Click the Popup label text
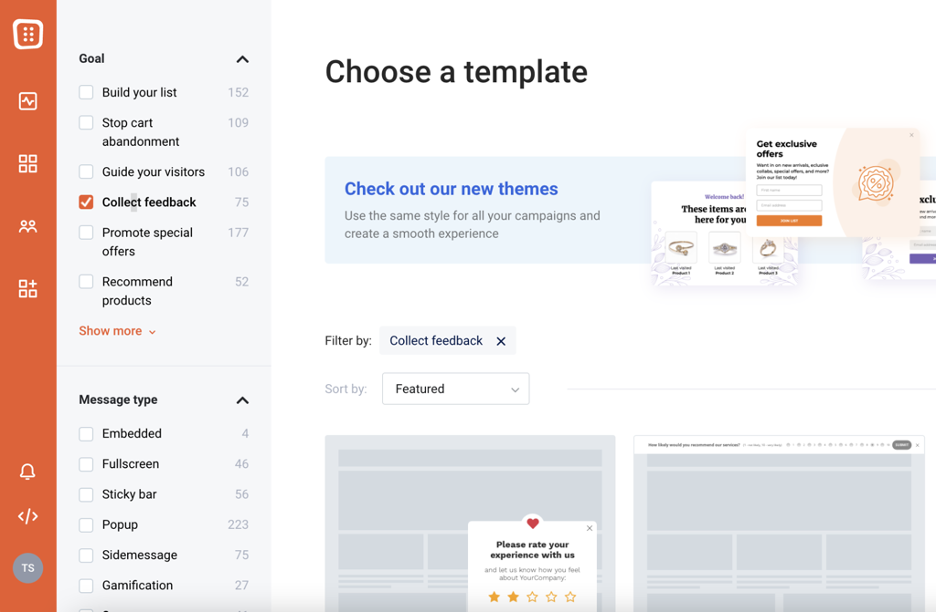The height and width of the screenshot is (612, 936). (120, 525)
